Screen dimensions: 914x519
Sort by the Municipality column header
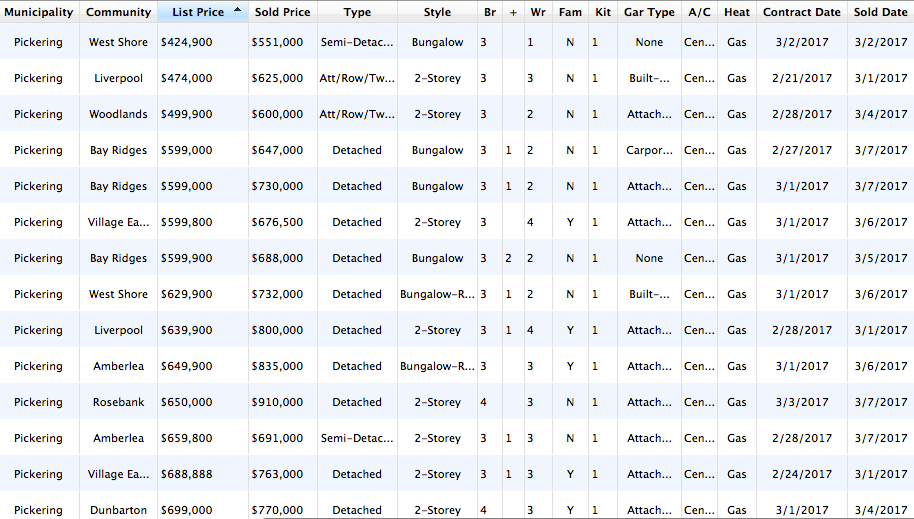[x=38, y=13]
